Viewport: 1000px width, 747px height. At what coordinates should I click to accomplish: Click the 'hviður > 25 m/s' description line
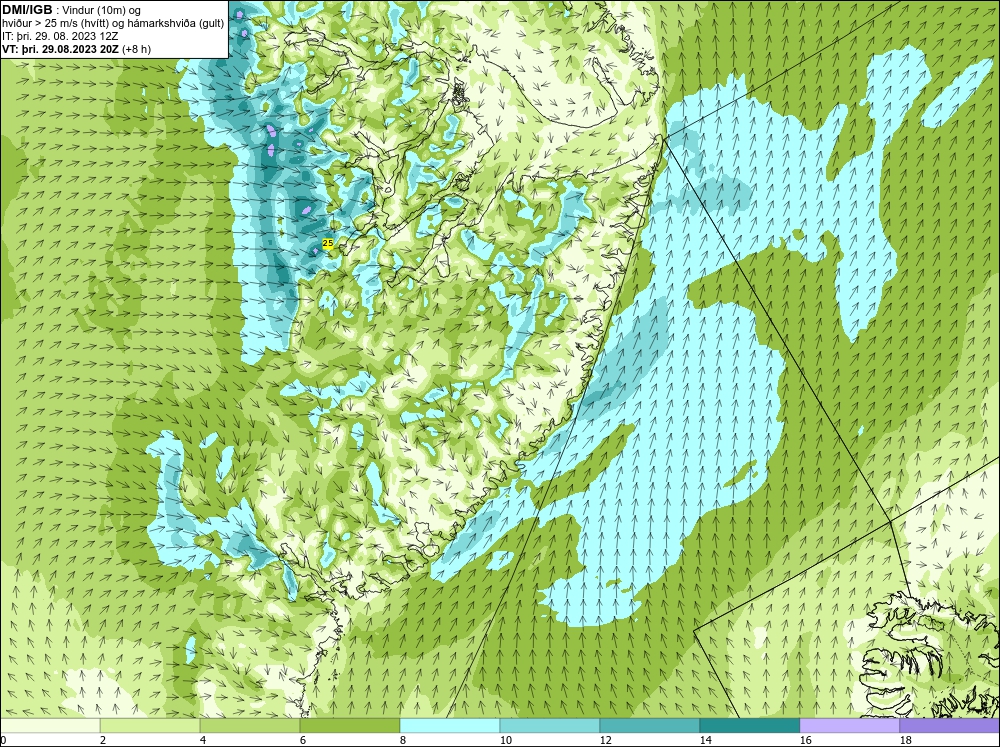[113, 23]
